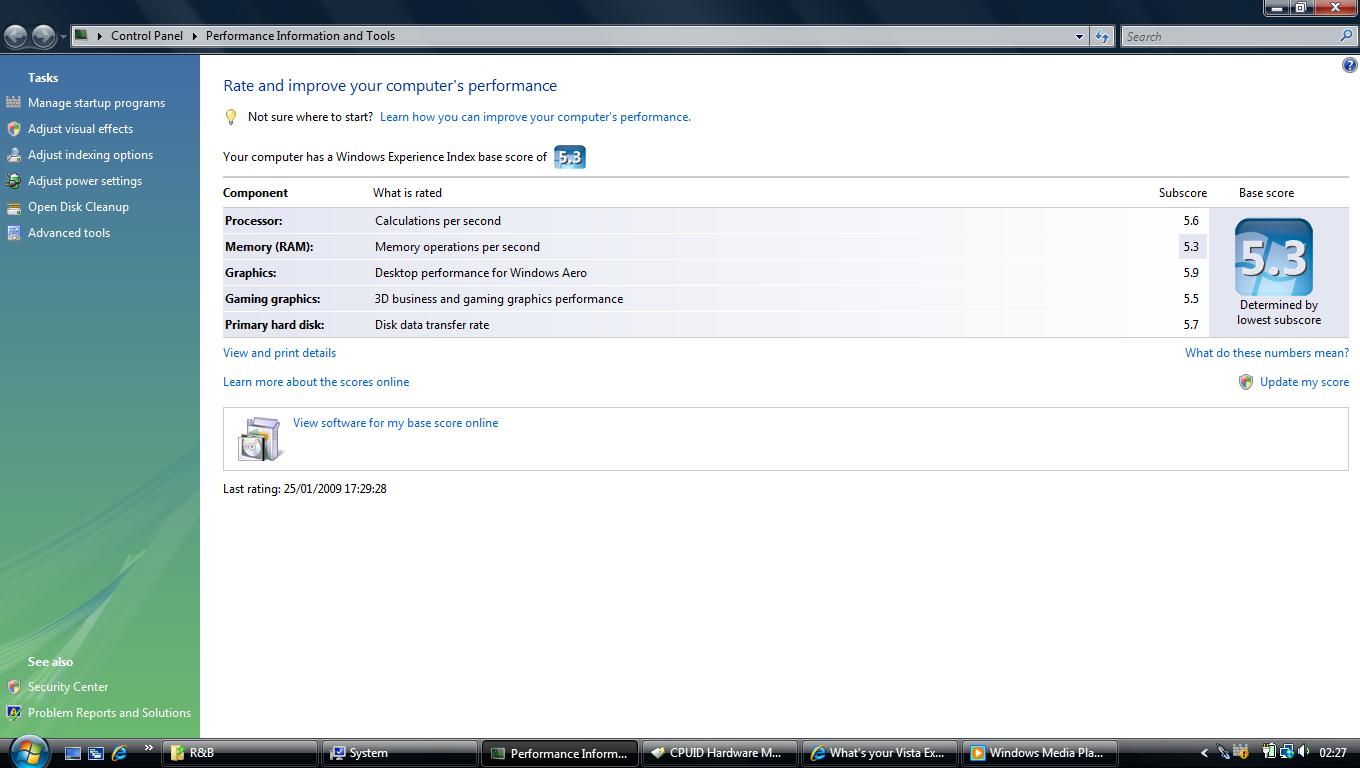Expand arrow after Control Panel breadcrumb
The width and height of the screenshot is (1360, 768).
(194, 36)
